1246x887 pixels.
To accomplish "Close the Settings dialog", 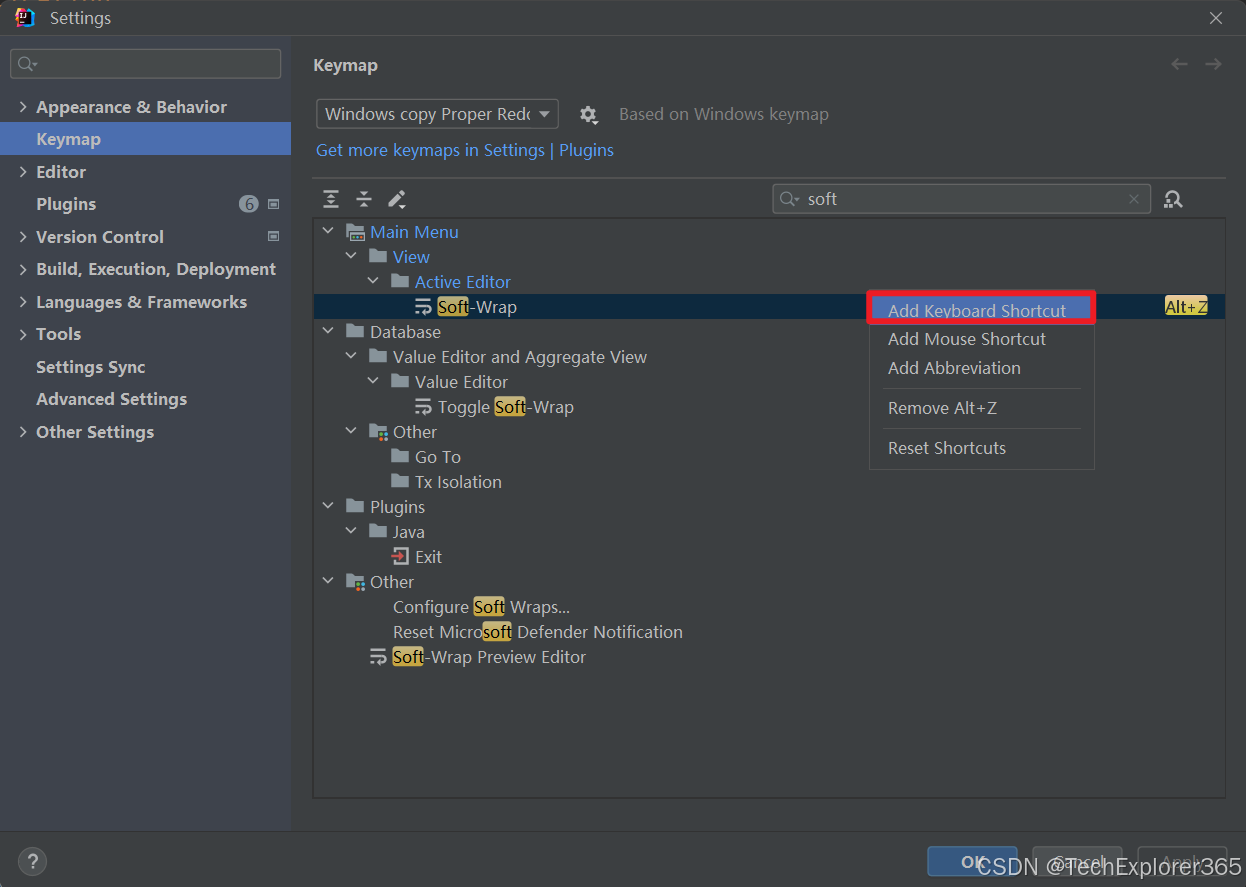I will [1215, 18].
